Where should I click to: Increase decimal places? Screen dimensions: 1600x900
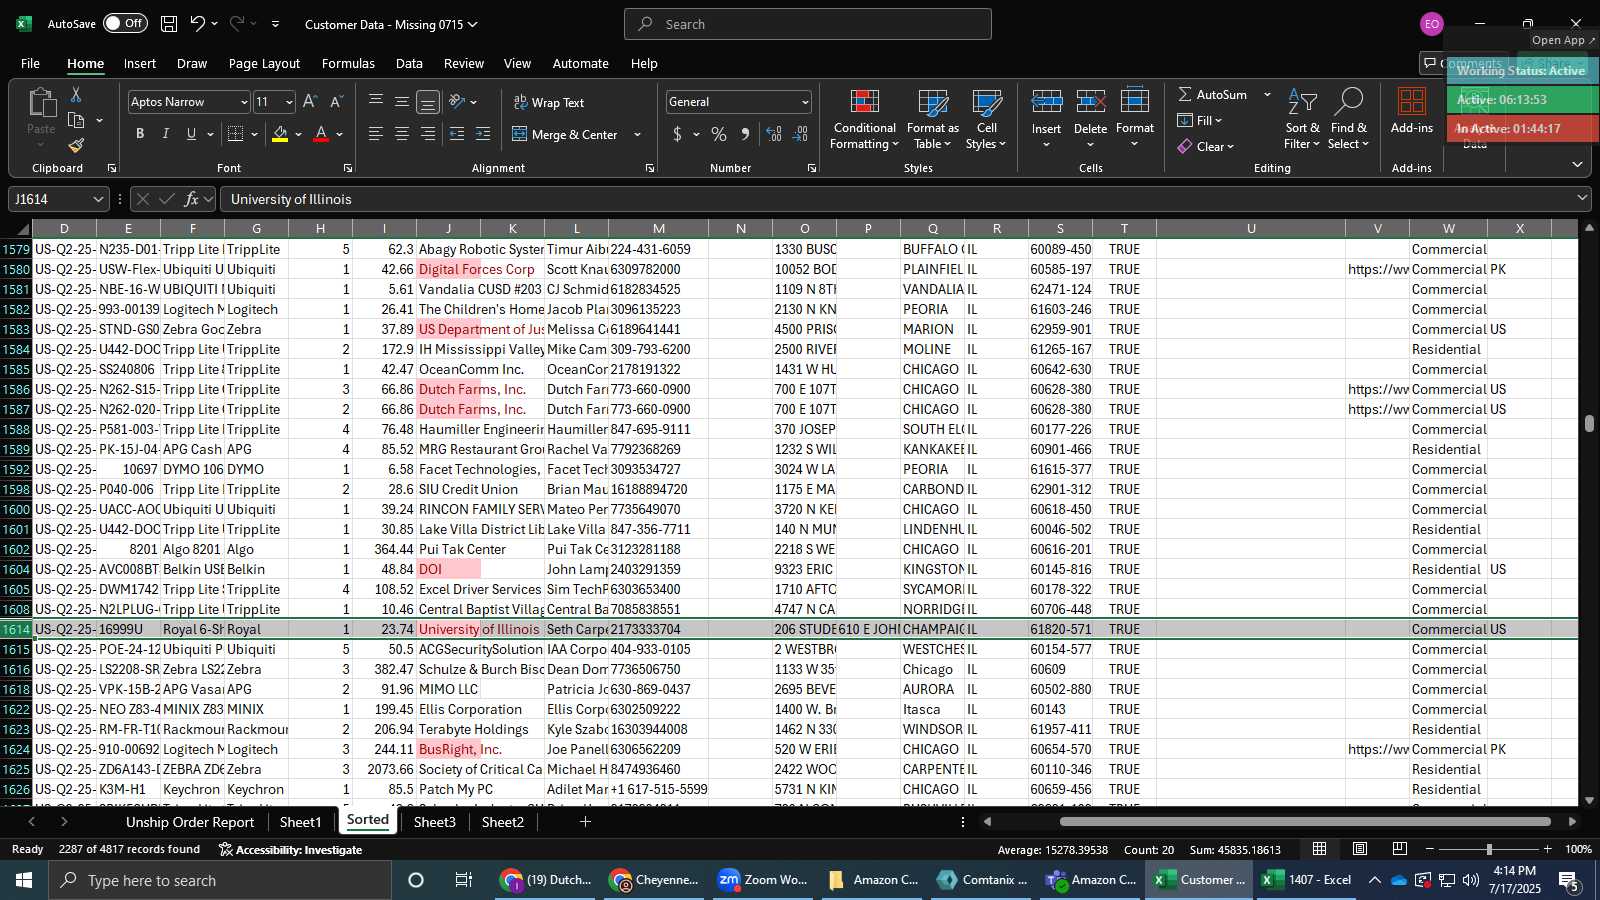(x=774, y=134)
